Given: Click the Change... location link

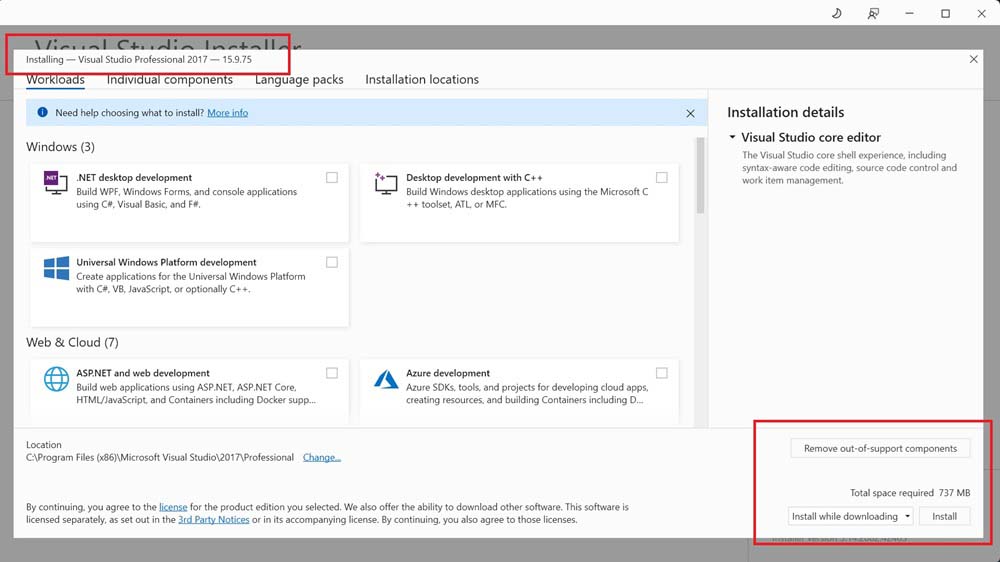Looking at the screenshot, I should [321, 457].
